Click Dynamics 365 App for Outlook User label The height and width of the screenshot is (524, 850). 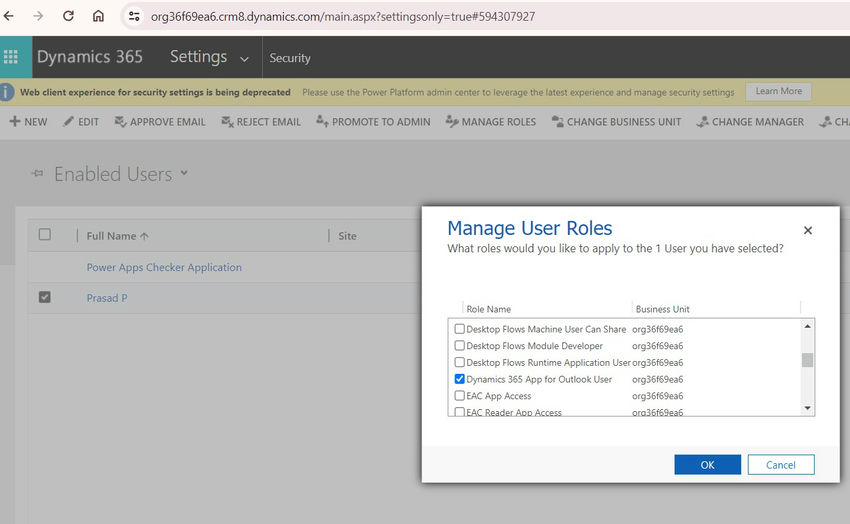coord(539,379)
